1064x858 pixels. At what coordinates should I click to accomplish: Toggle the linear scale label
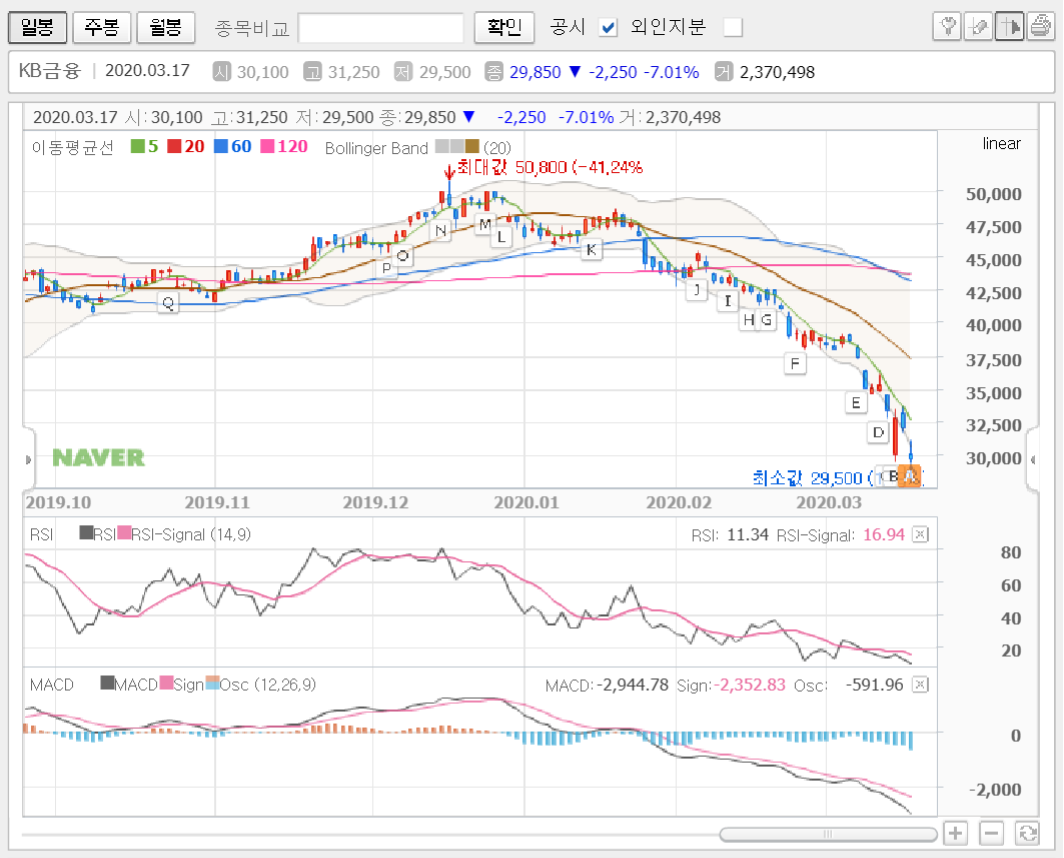pyautogui.click(x=1002, y=144)
